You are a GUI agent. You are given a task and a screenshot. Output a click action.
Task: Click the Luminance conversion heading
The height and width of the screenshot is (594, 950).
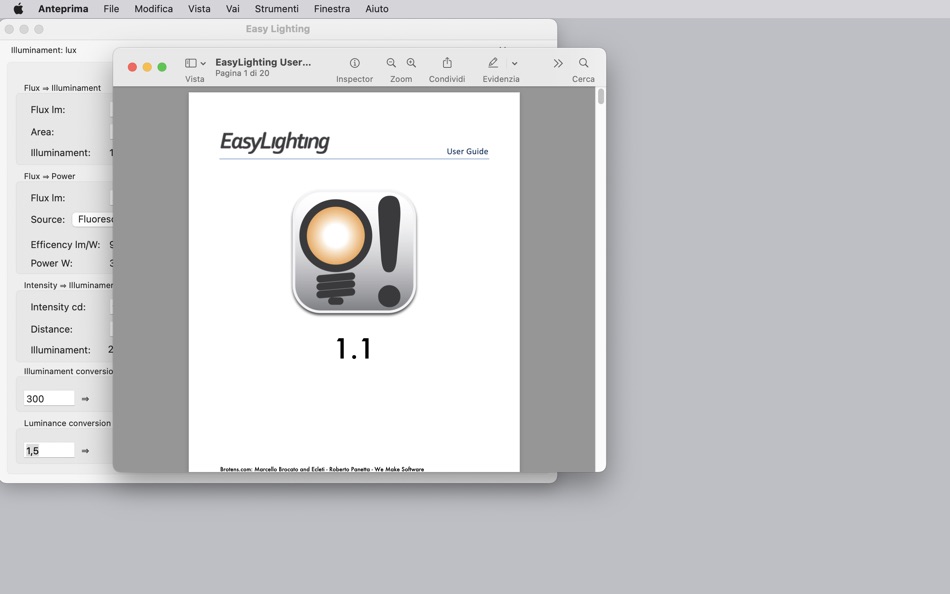point(67,423)
